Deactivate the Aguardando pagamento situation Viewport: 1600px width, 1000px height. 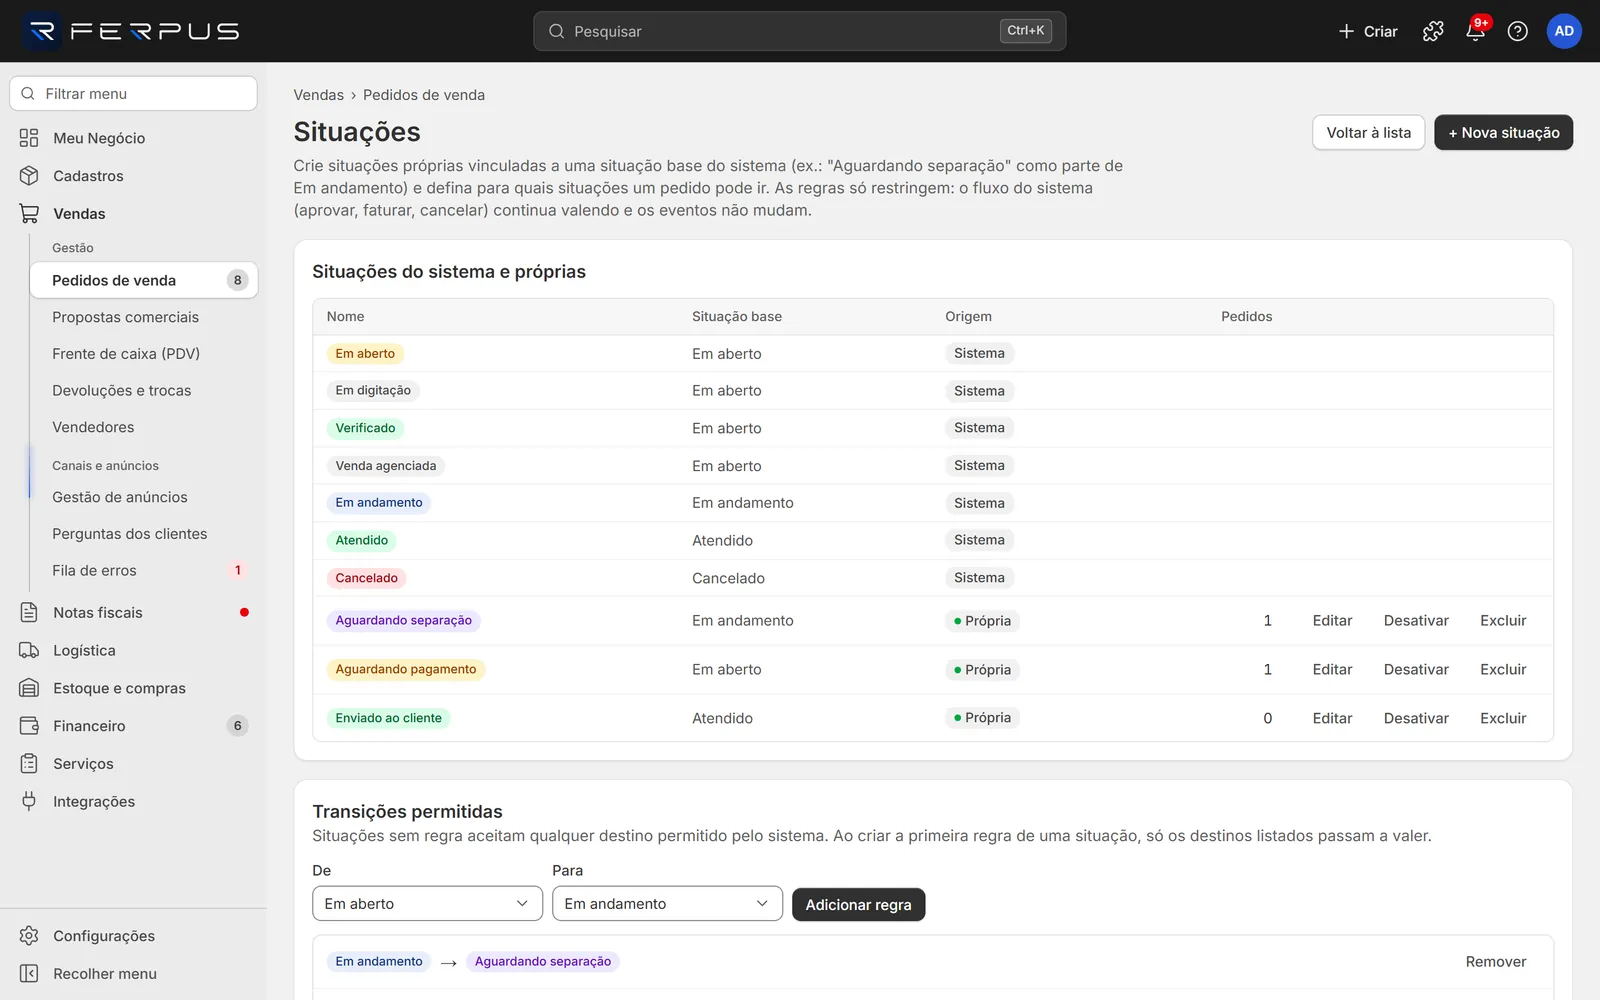[1416, 670]
